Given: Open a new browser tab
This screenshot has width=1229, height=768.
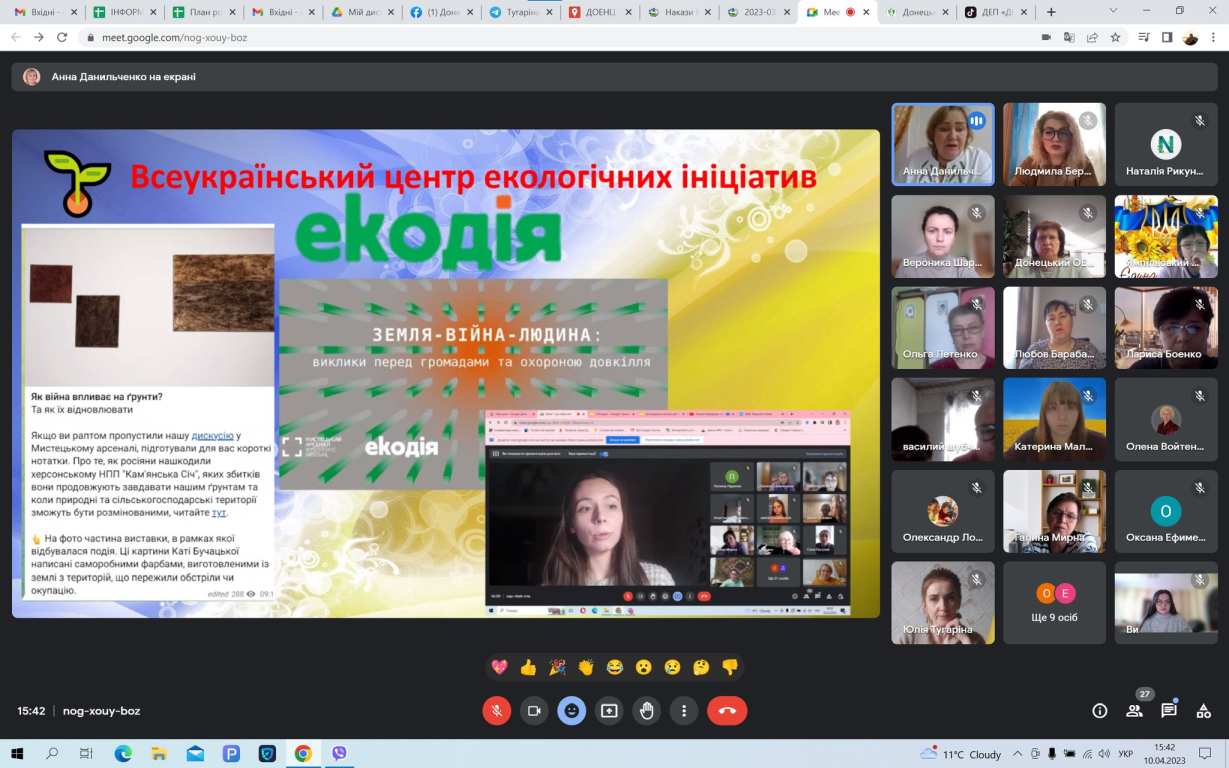Looking at the screenshot, I should click(x=1051, y=12).
